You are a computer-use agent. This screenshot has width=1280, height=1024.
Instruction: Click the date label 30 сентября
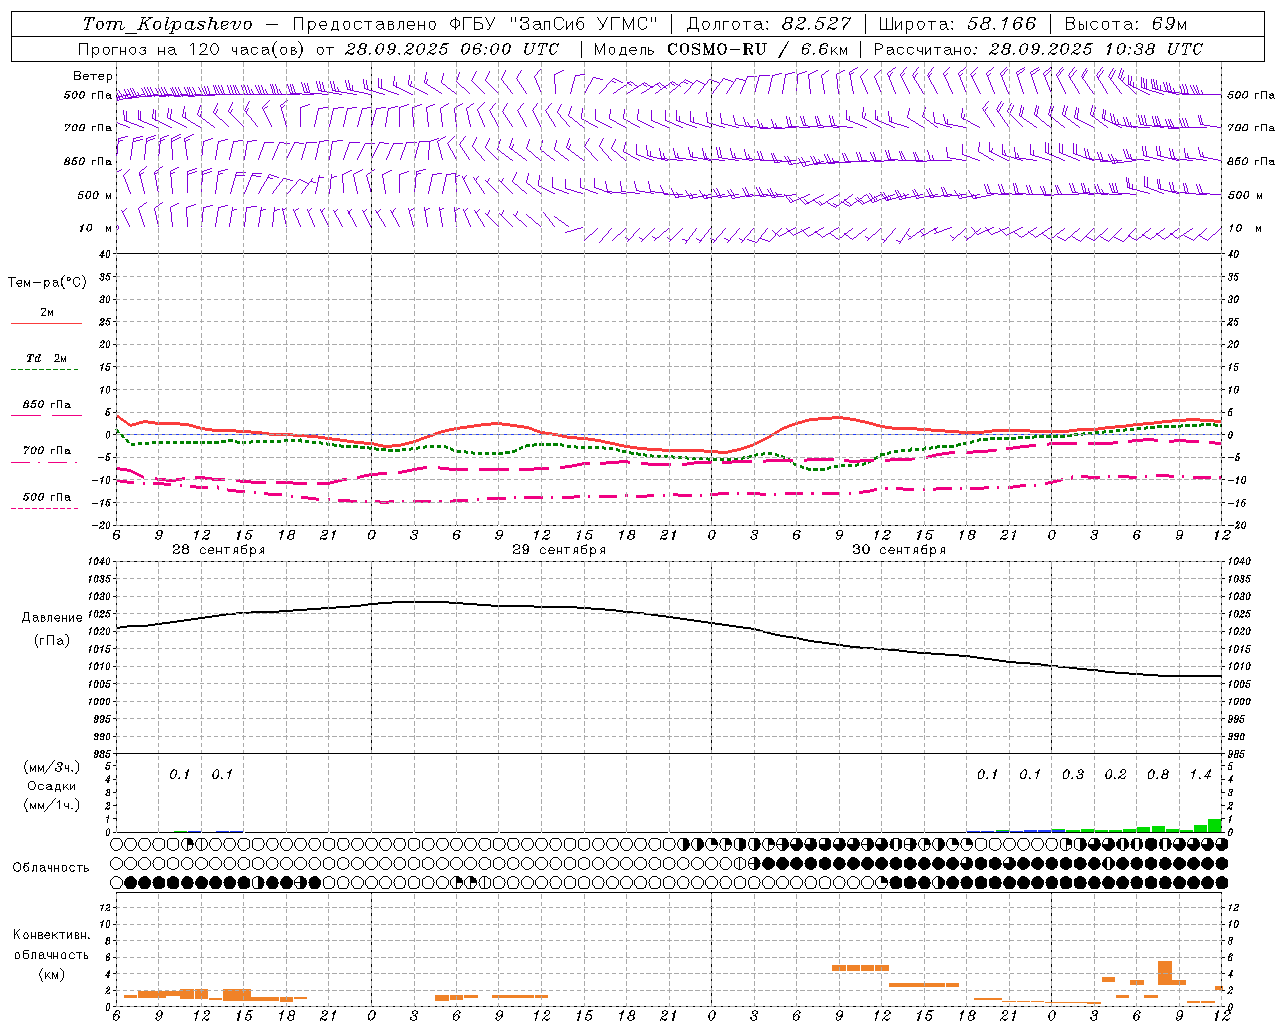(899, 550)
